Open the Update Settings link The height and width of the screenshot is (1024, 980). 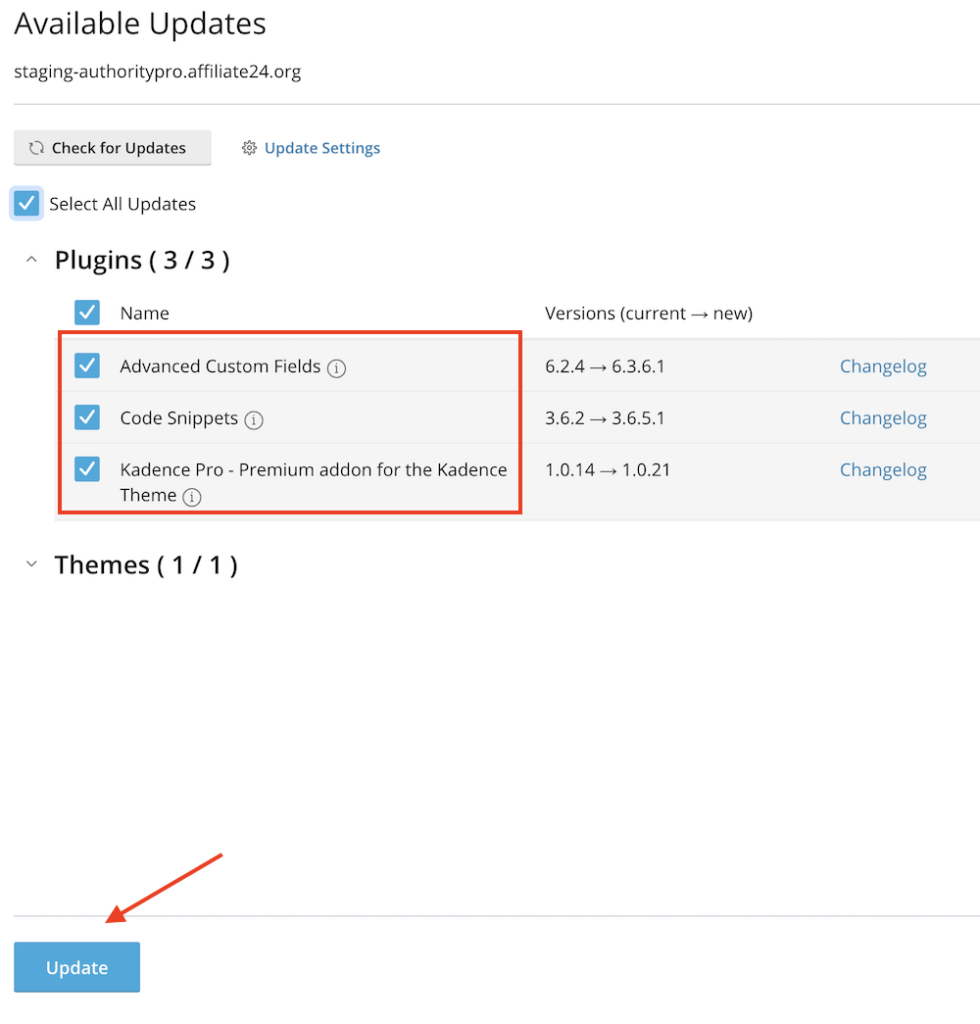click(322, 148)
